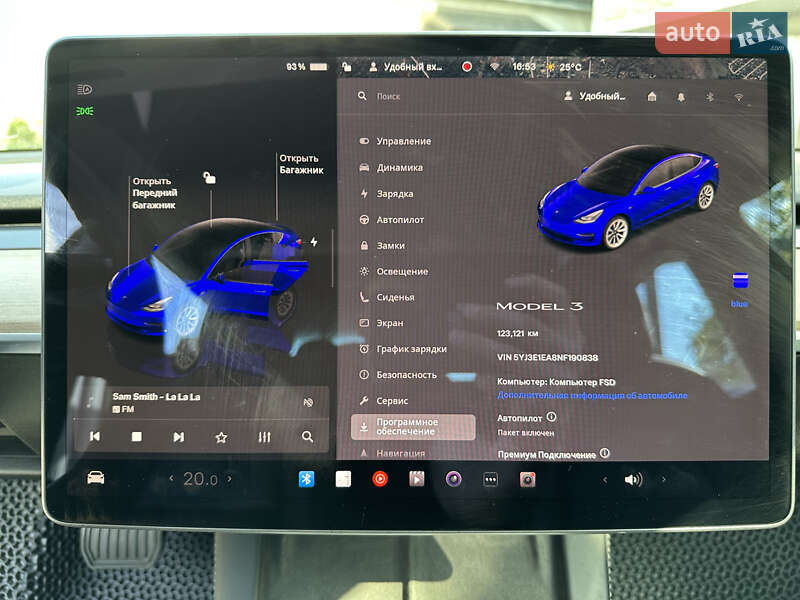800x600 pixels.
Task: Open the settings profile selector Удобный
Action: click(595, 96)
